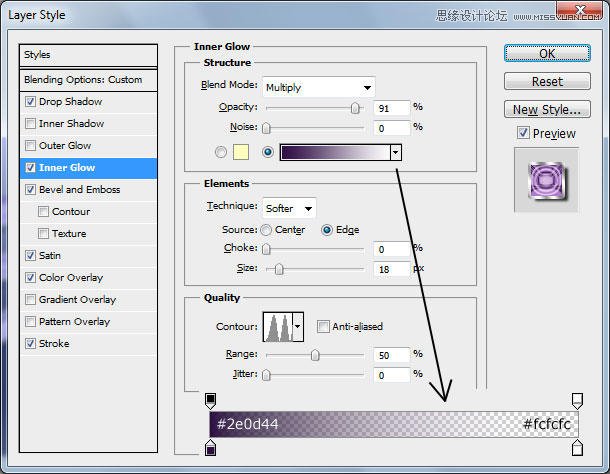Click the Reset button
This screenshot has width=610, height=474.
pos(547,81)
